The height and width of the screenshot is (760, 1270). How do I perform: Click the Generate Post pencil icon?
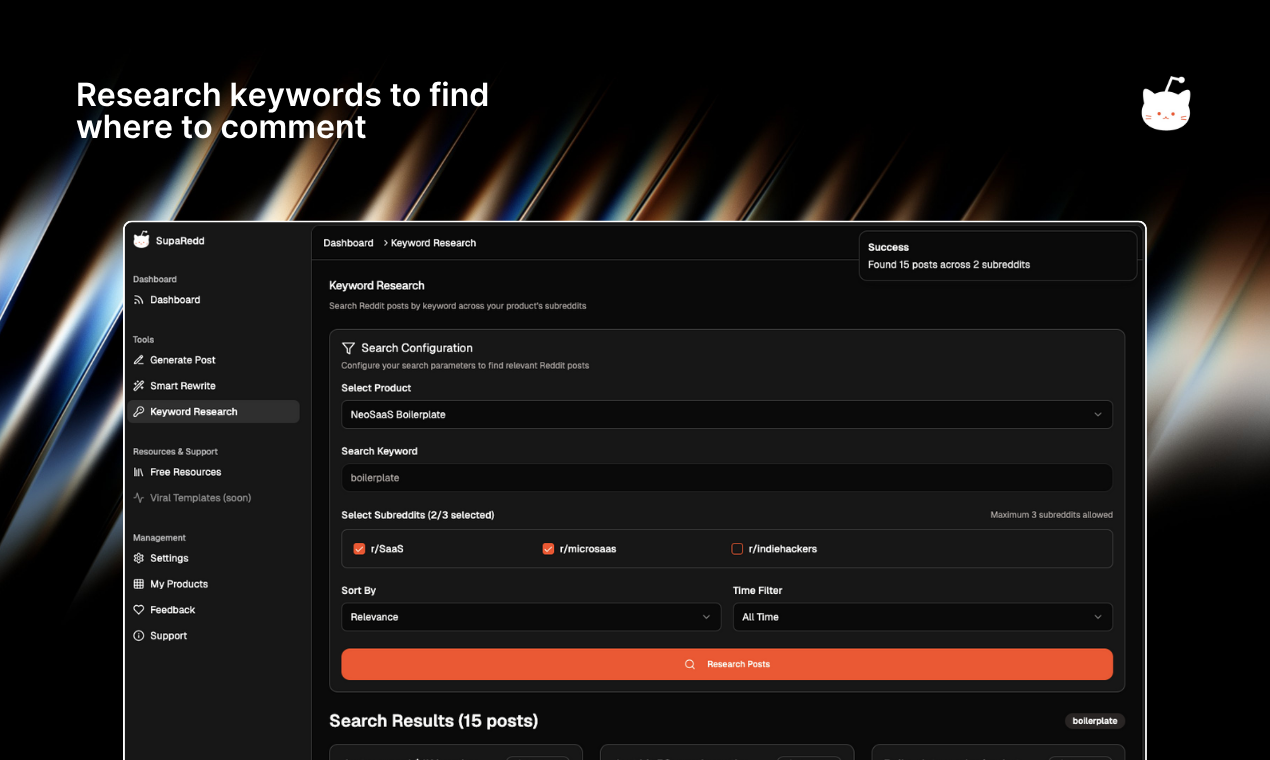coord(139,360)
